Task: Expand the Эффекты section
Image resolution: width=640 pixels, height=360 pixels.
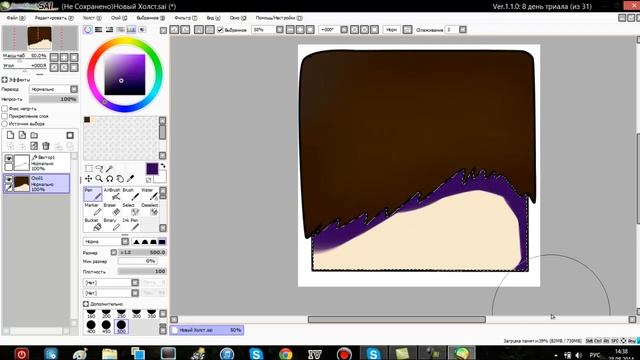Action: [4, 80]
